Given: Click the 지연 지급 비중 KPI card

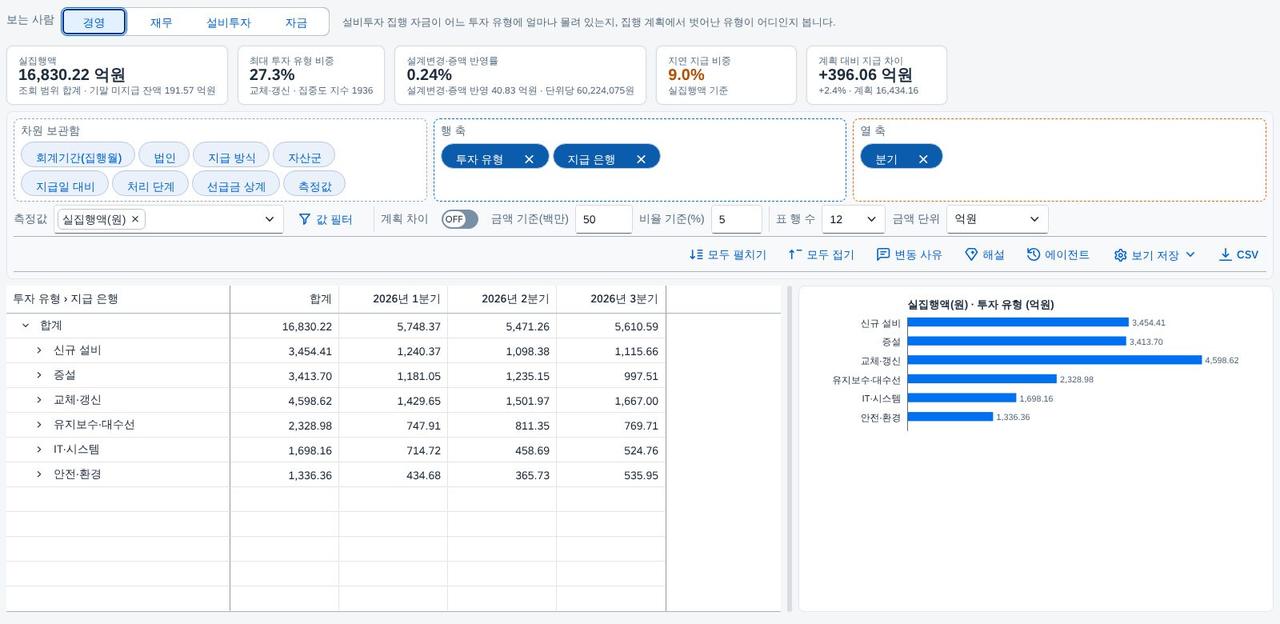Looking at the screenshot, I should (726, 75).
